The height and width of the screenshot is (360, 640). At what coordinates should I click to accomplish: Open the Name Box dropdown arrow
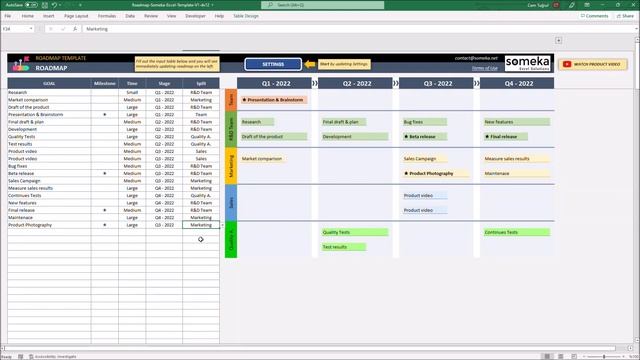click(x=31, y=29)
